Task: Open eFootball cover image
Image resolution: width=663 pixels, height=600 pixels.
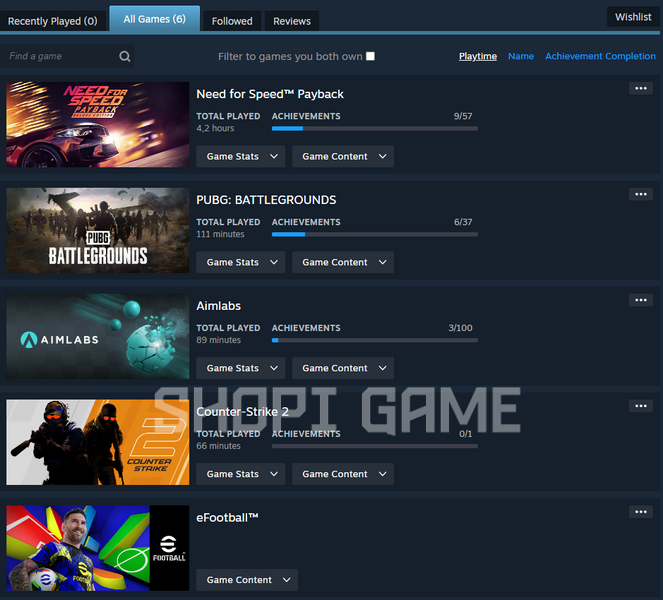Action: pyautogui.click(x=98, y=548)
